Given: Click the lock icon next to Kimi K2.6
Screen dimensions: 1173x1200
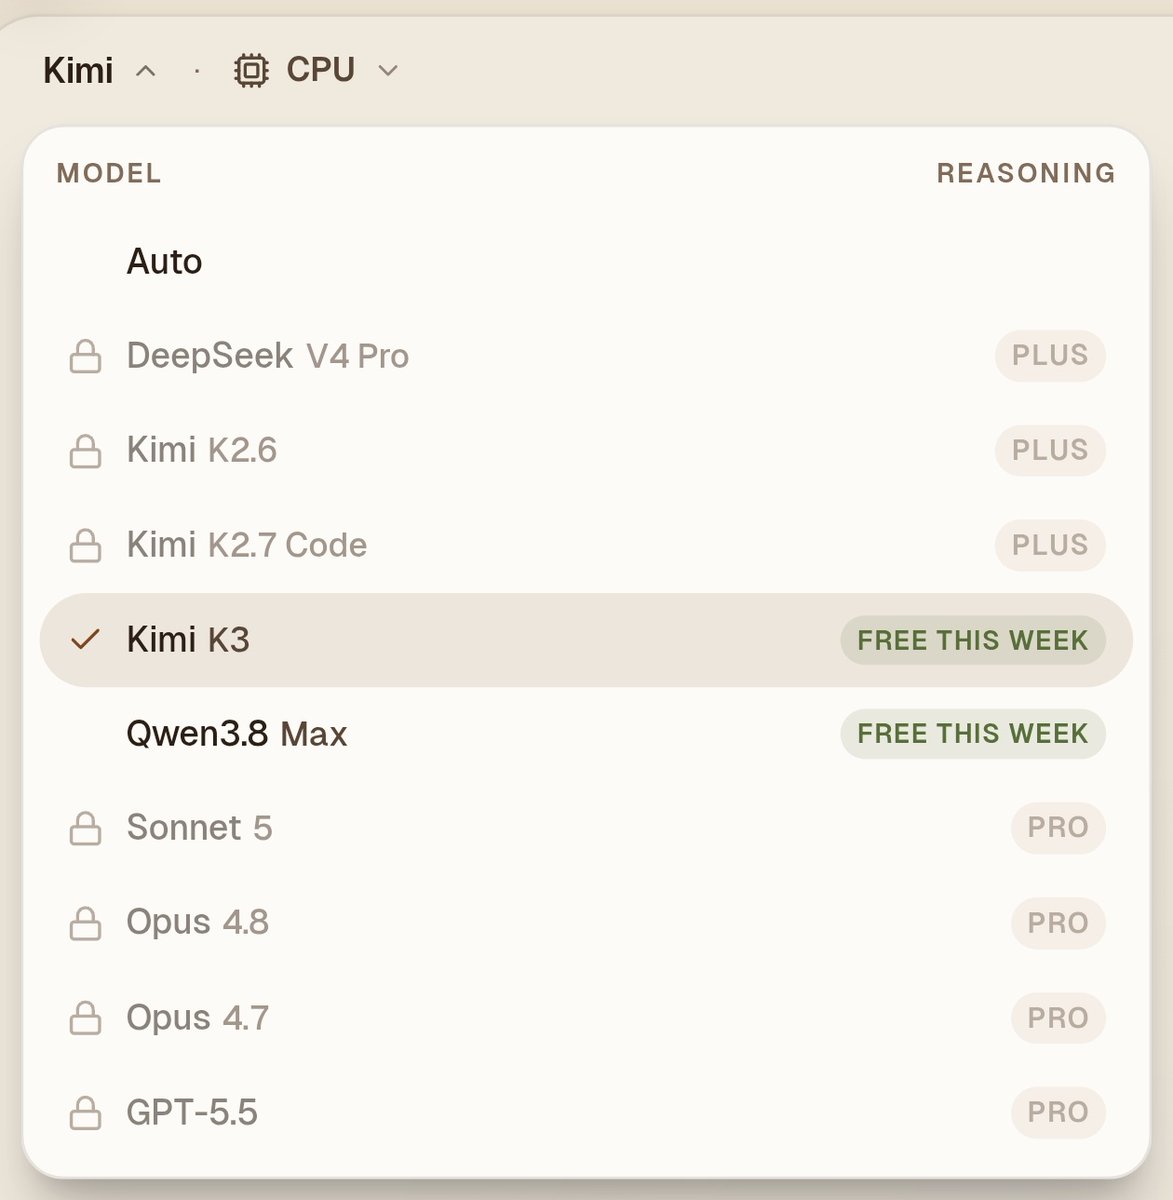Looking at the screenshot, I should coord(85,451).
